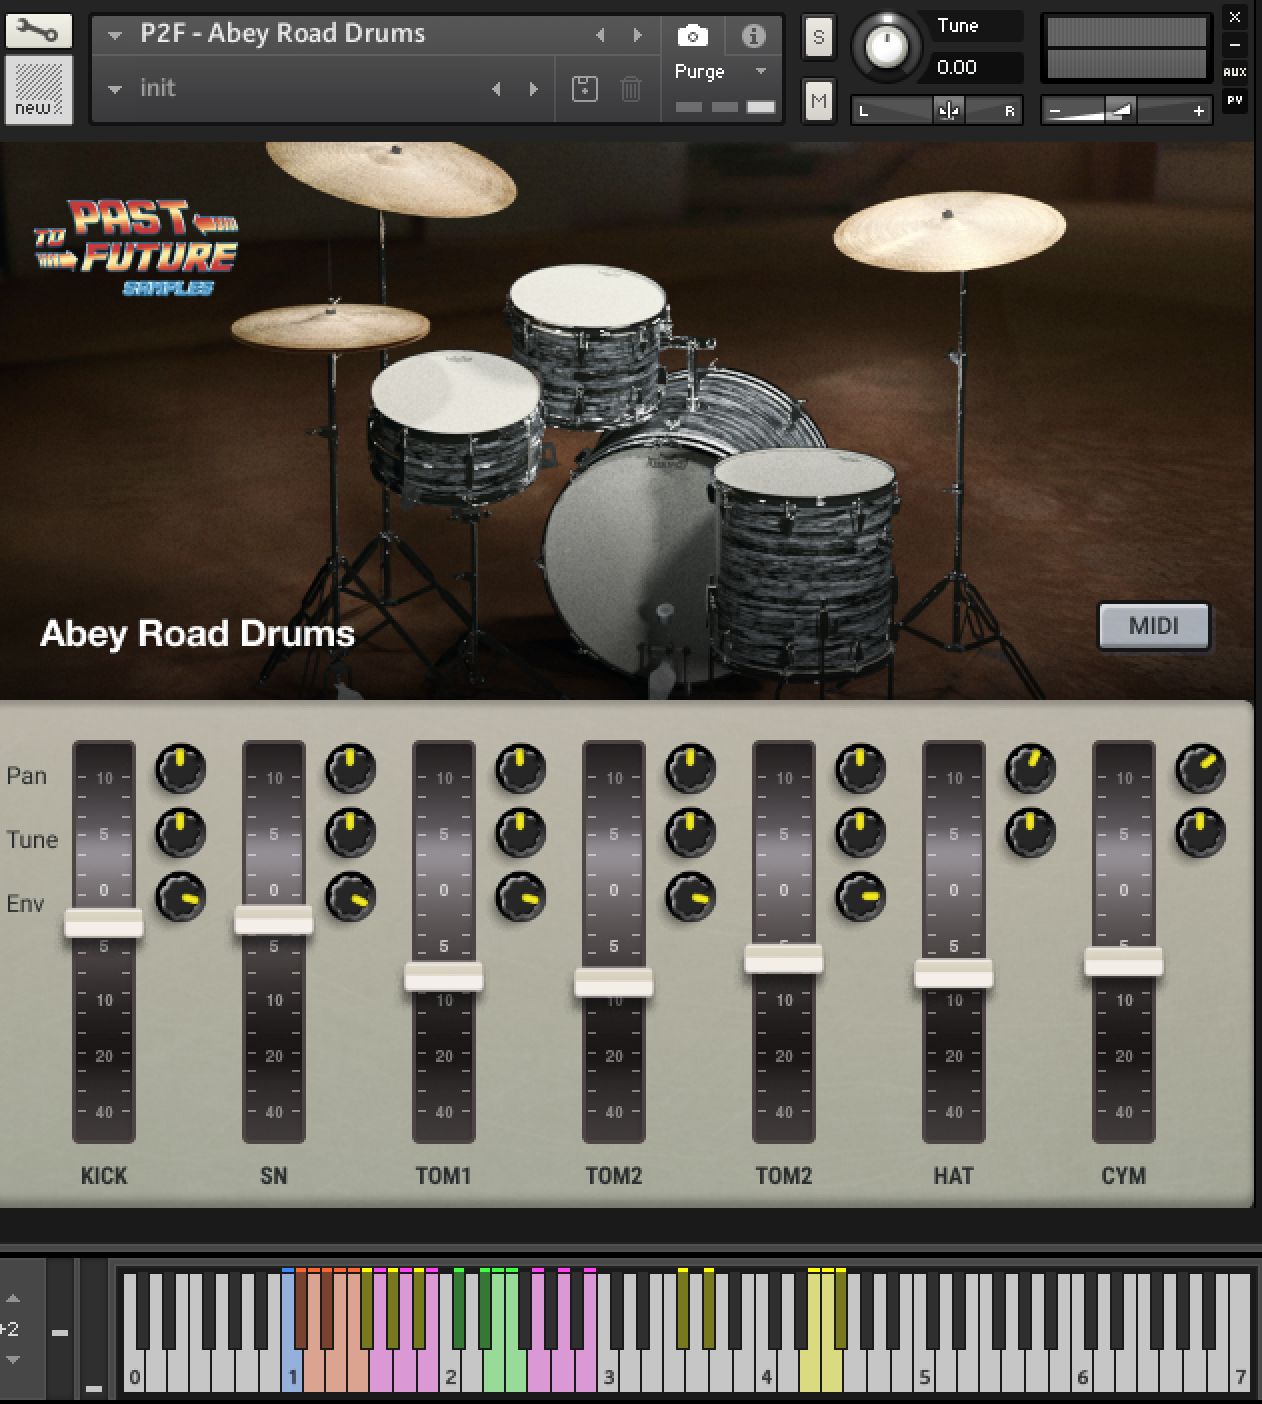The image size is (1262, 1404).
Task: Shift keyboard octave down arrow
Action: [13, 1360]
